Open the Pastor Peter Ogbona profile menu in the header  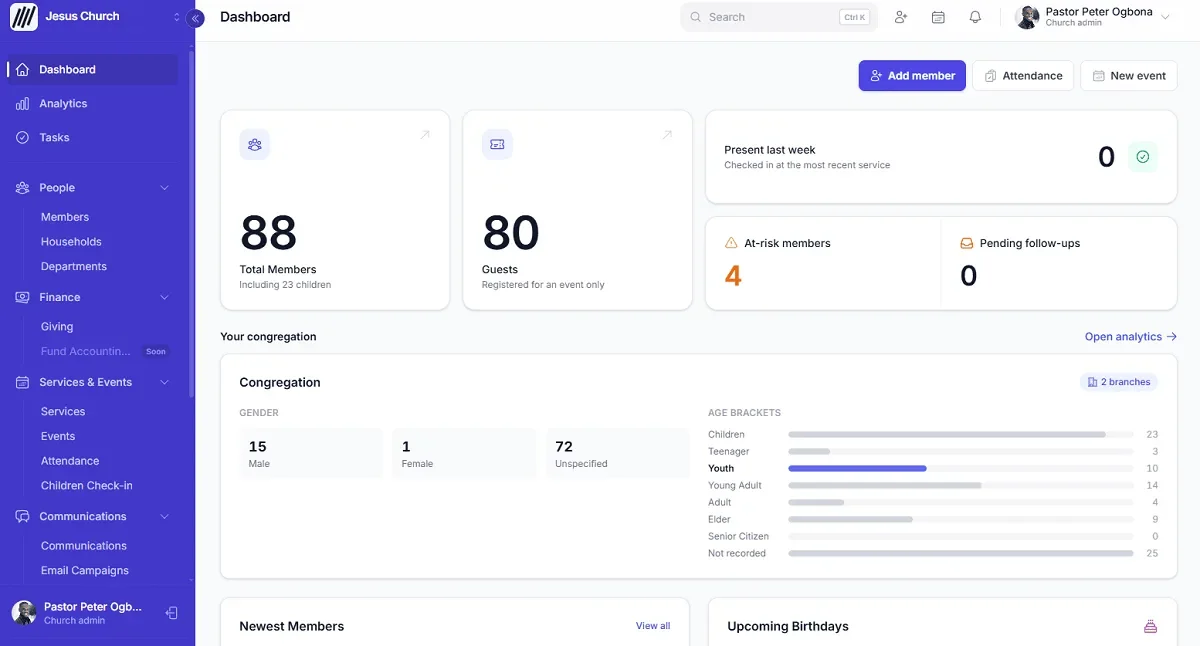coord(1095,17)
